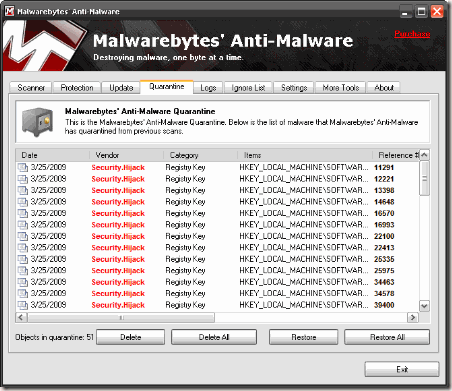Select the row icon for reference 22100
The width and height of the screenshot is (452, 391).
[x=23, y=236]
